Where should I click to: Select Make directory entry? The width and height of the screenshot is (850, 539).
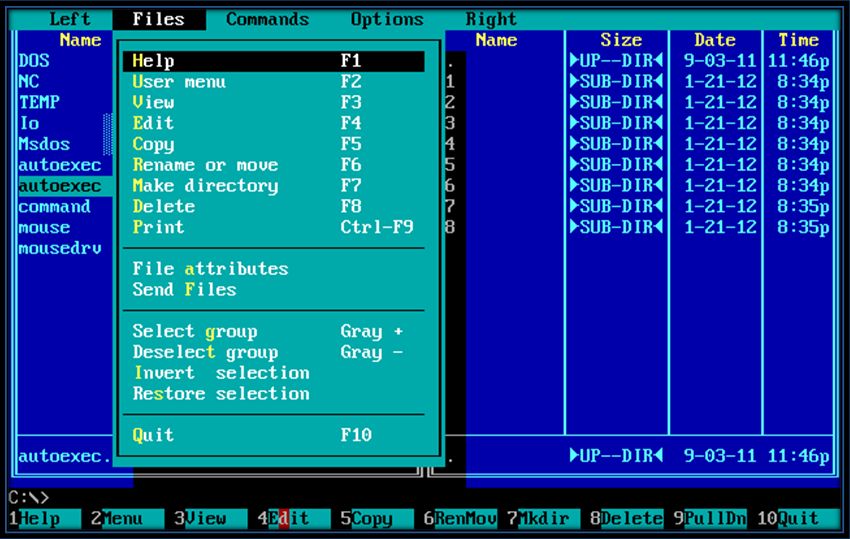pyautogui.click(x=274, y=185)
